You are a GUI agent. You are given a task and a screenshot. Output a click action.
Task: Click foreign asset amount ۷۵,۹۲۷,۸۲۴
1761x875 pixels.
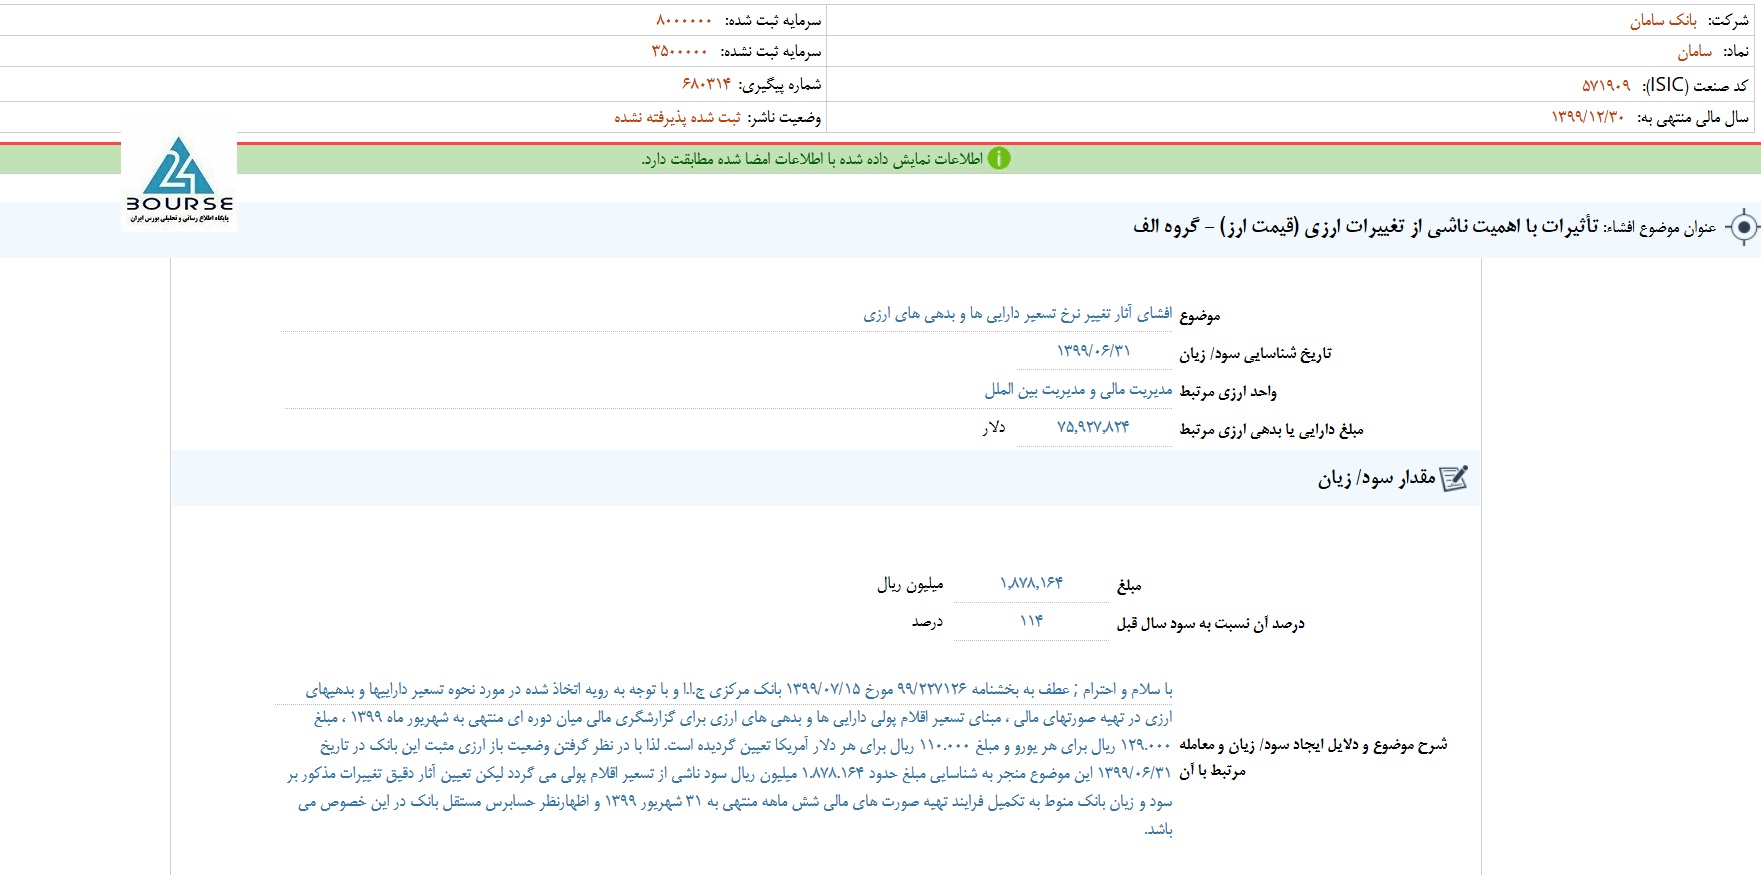1093,427
